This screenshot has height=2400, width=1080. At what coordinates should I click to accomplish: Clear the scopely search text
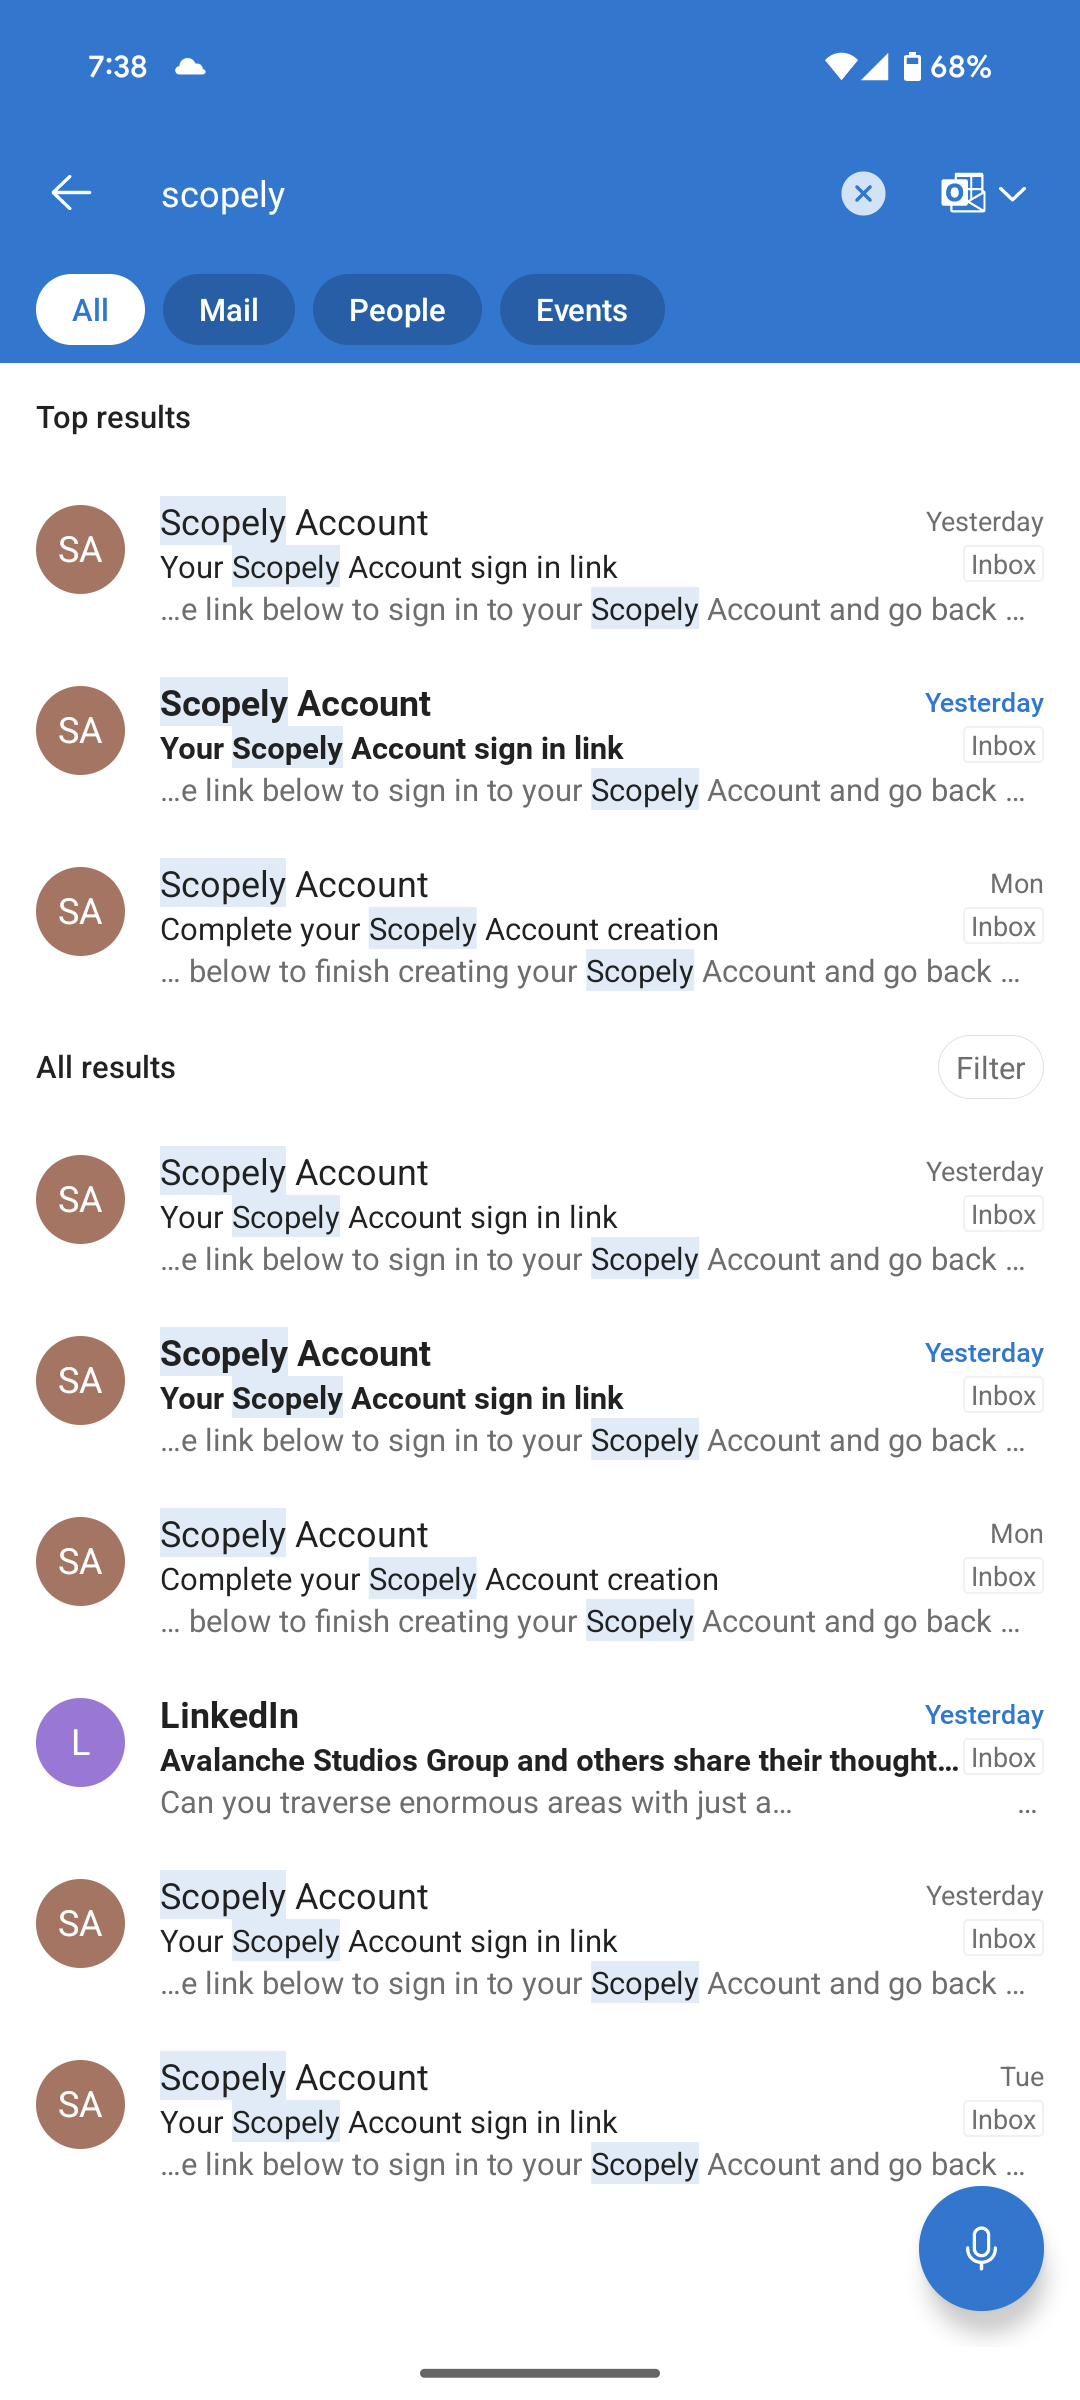[x=863, y=193]
